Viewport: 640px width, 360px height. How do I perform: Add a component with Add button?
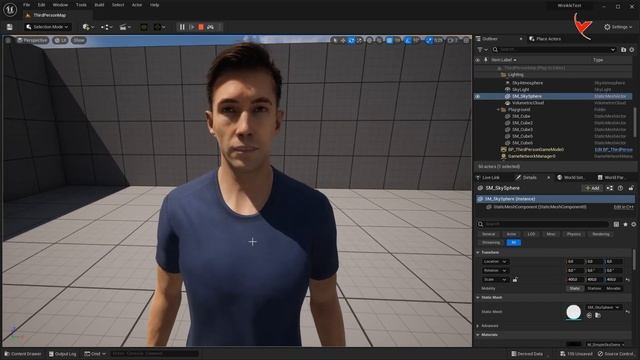[x=592, y=188]
